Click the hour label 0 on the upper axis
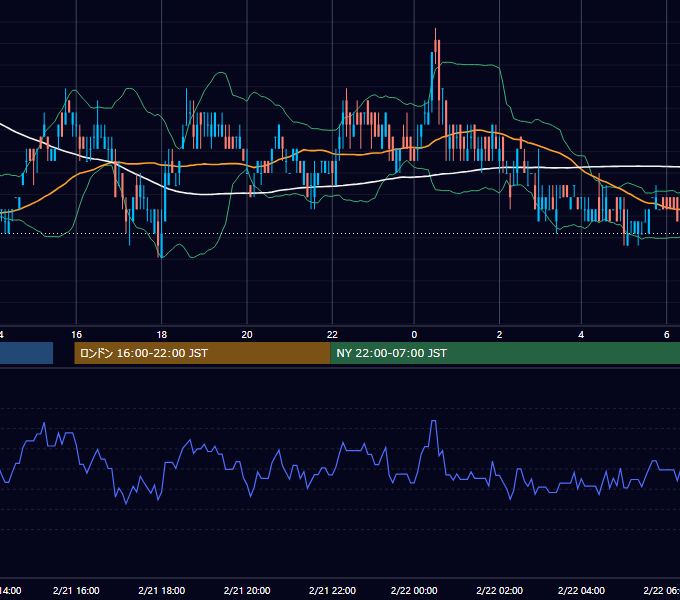 click(414, 335)
